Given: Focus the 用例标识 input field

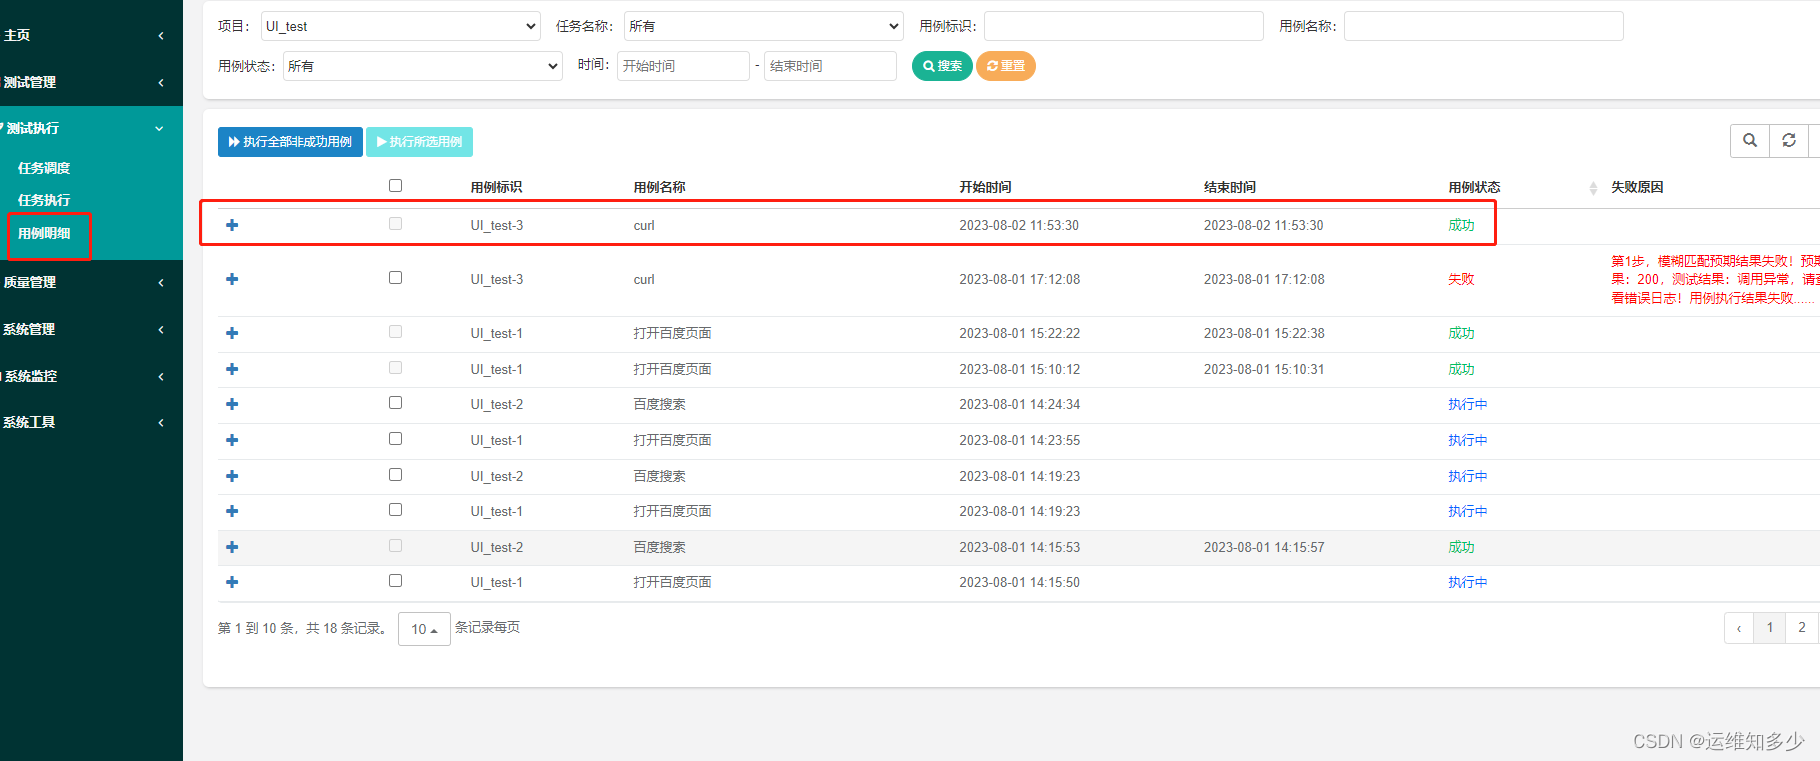Looking at the screenshot, I should [x=1124, y=26].
